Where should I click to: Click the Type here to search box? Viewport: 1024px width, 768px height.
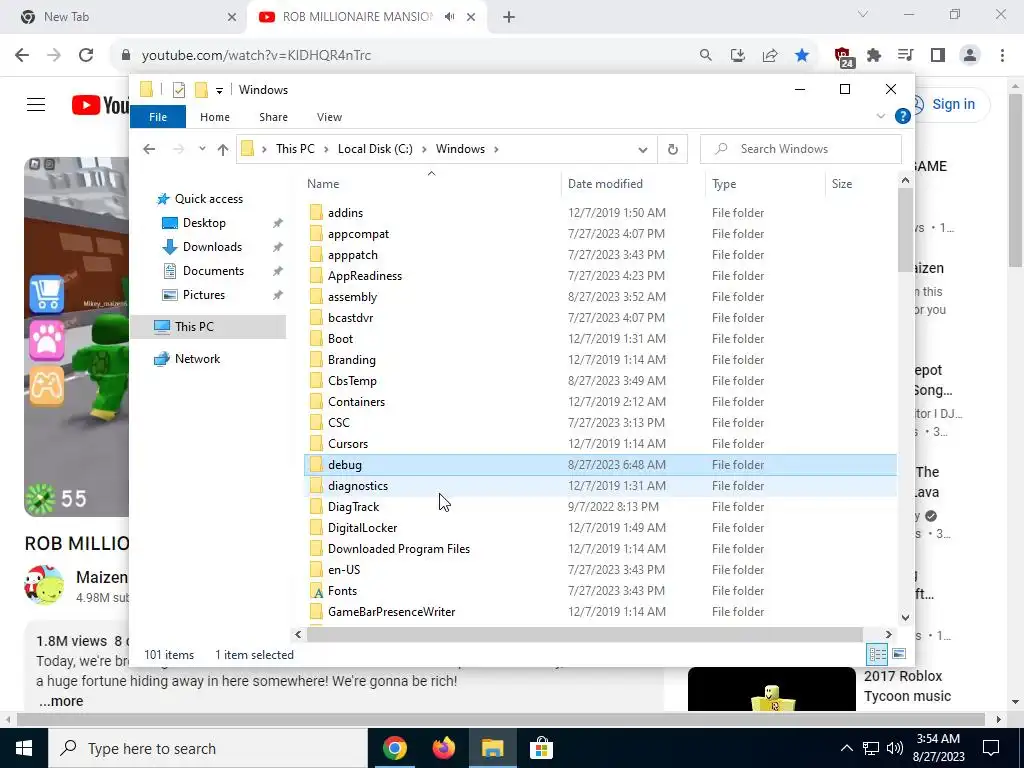coord(208,748)
